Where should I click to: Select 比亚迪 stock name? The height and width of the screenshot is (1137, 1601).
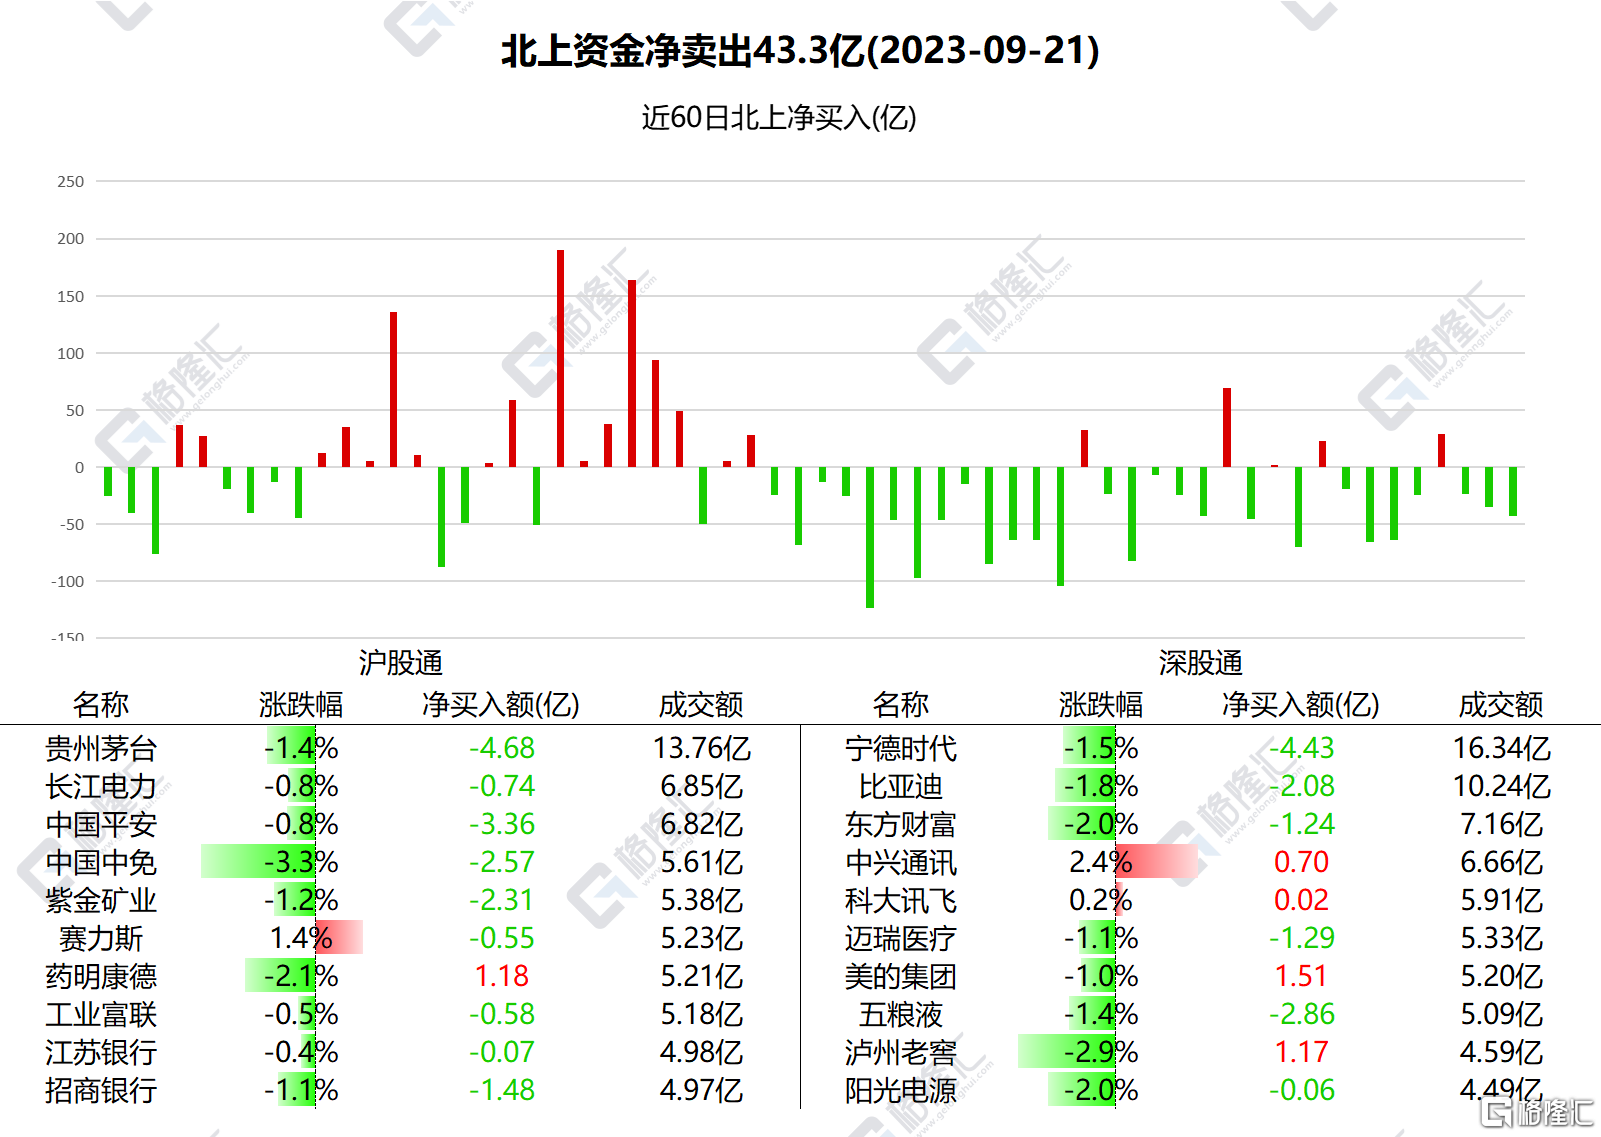(901, 786)
